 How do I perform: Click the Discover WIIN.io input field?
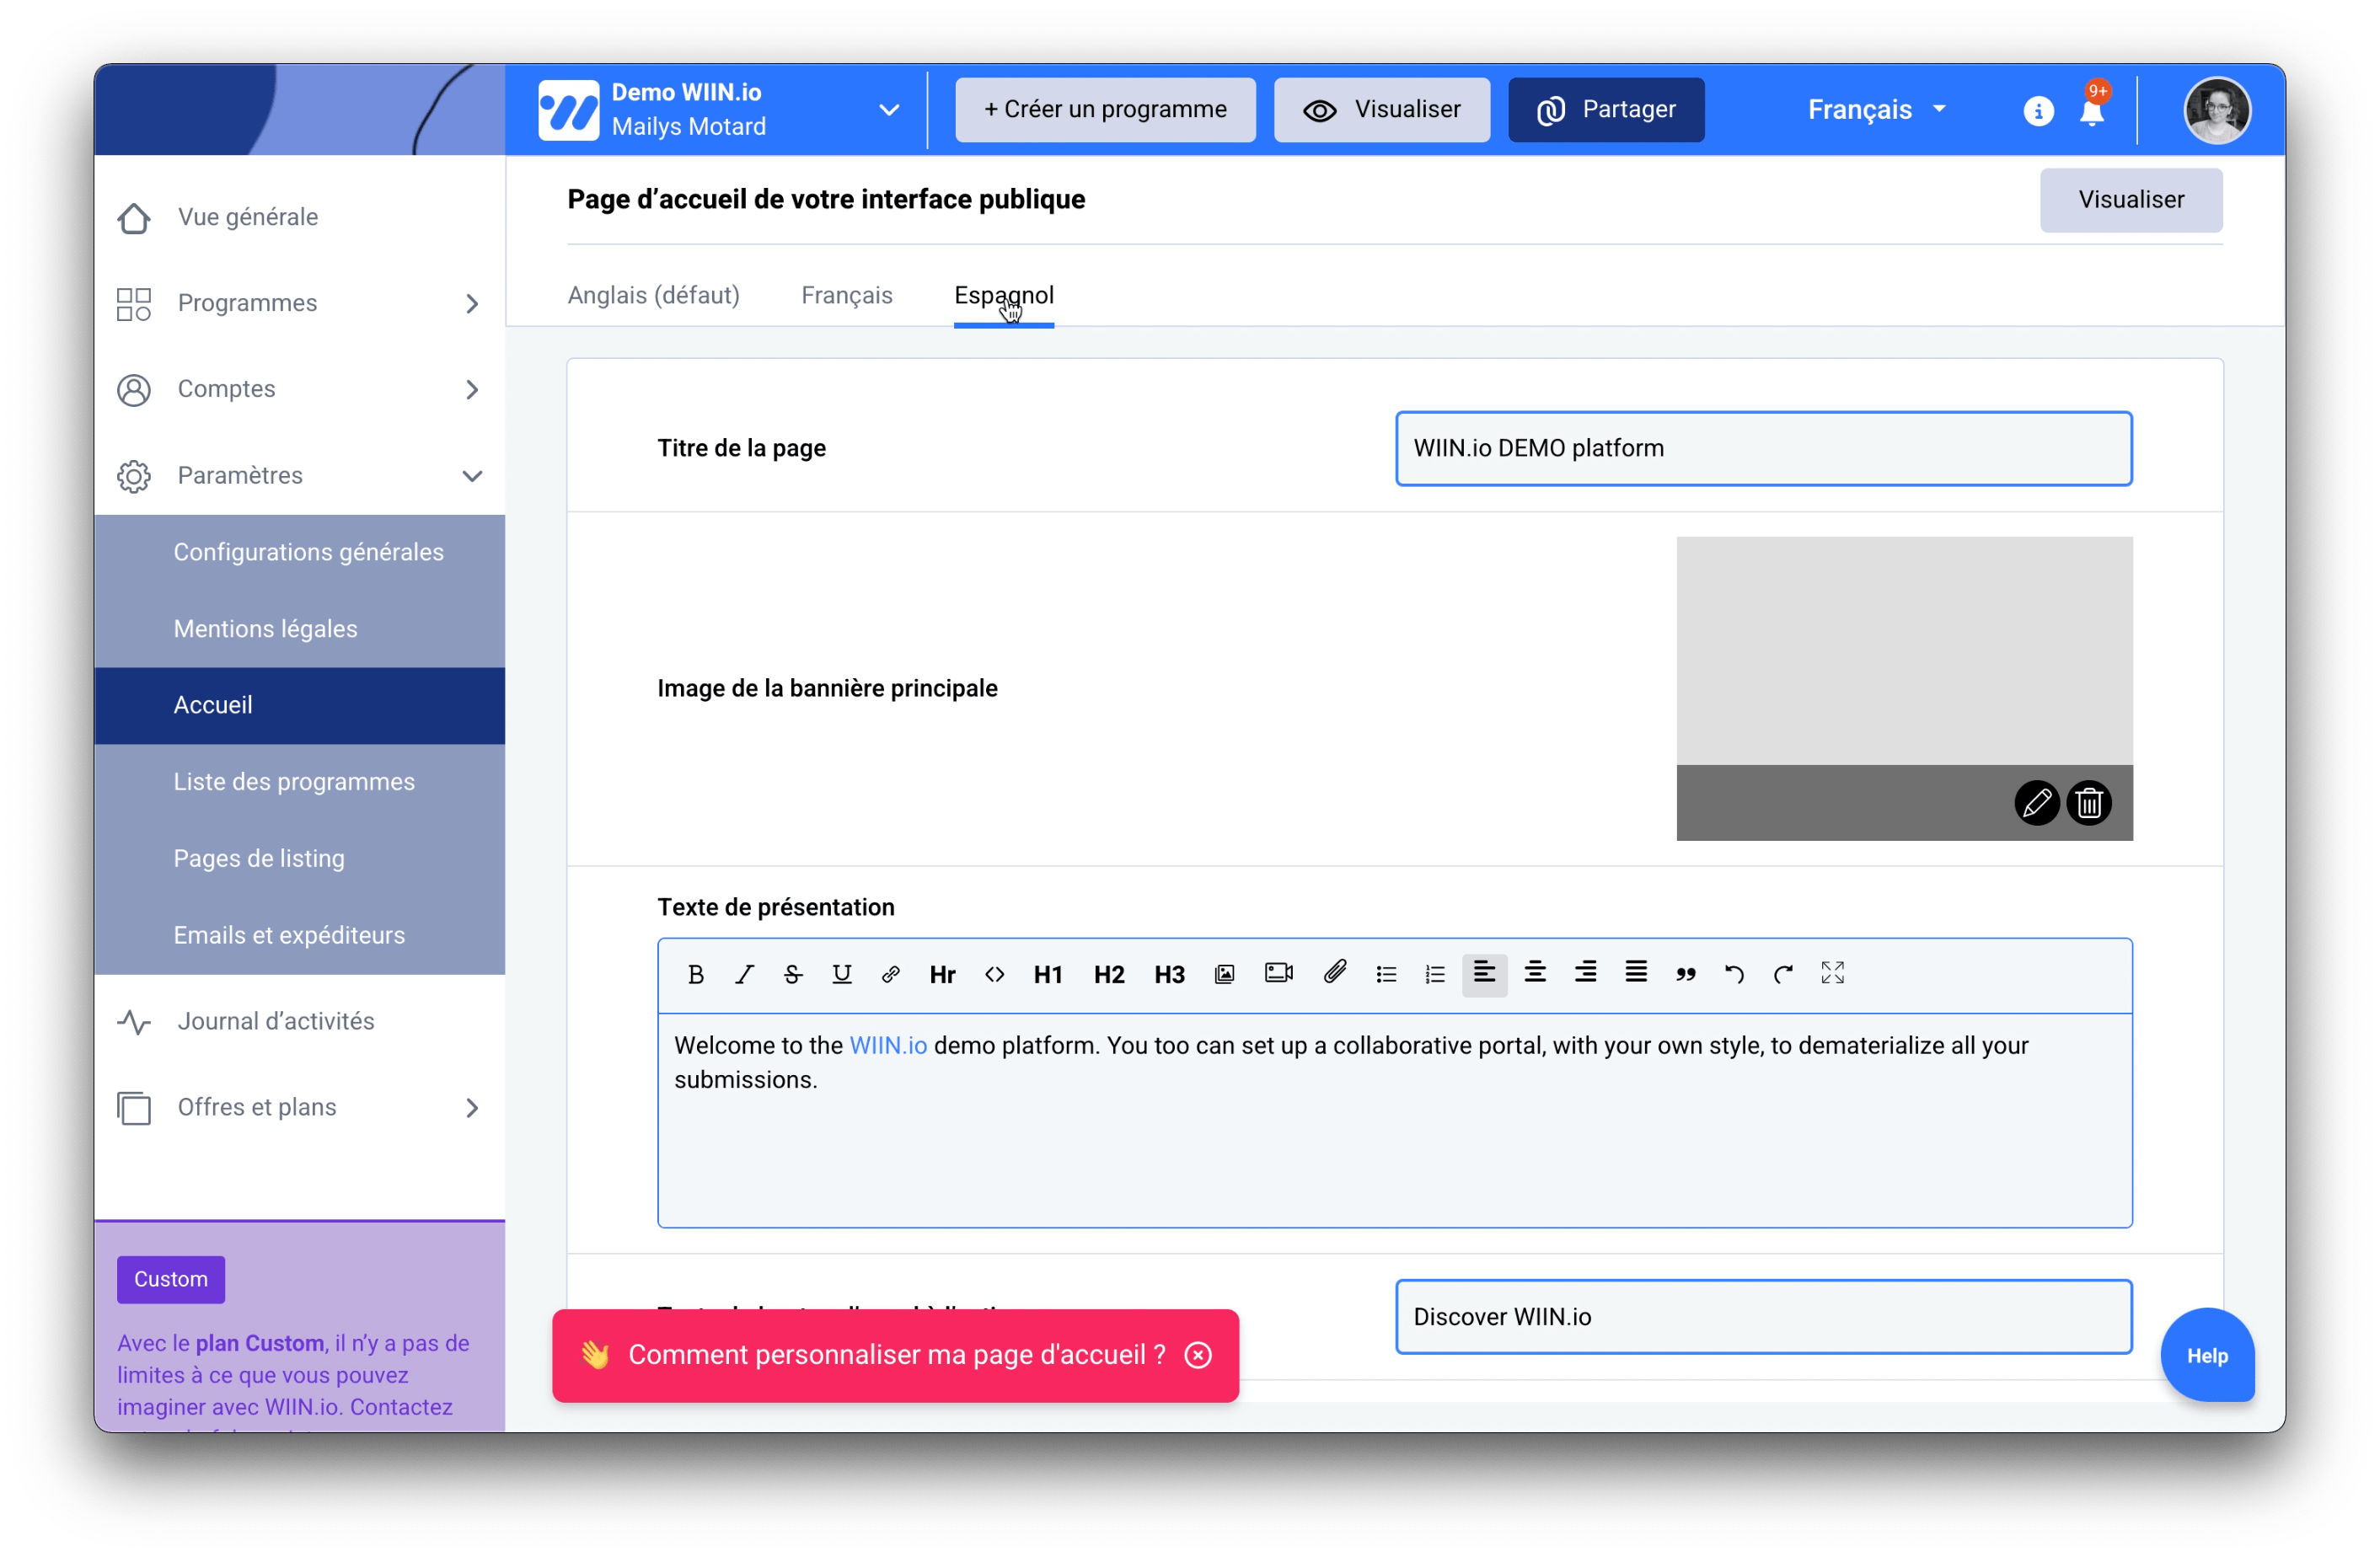tap(1763, 1317)
